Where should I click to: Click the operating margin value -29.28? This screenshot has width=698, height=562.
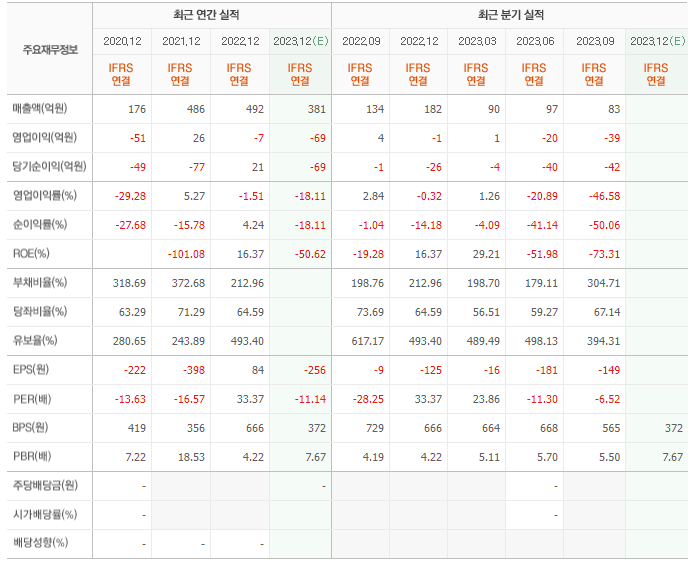pyautogui.click(x=130, y=196)
